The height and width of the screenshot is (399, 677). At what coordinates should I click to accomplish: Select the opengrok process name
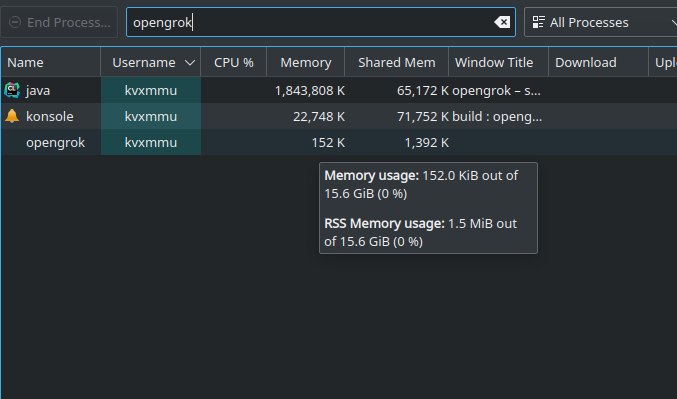click(x=56, y=142)
